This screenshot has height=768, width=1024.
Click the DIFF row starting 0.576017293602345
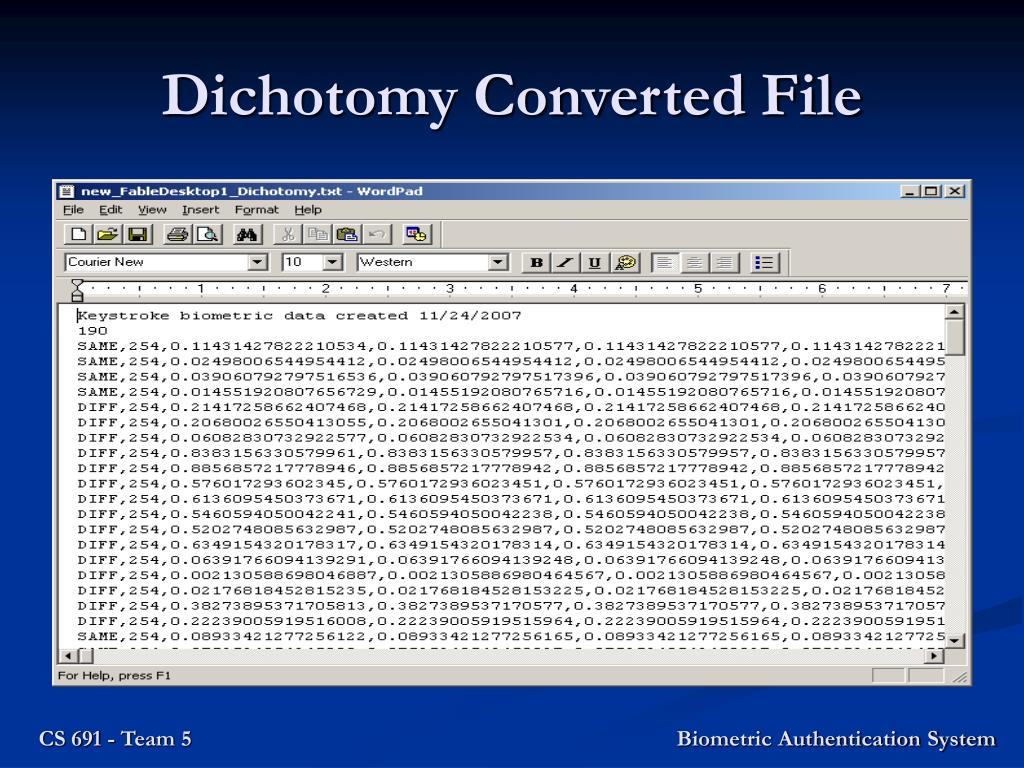(x=511, y=483)
